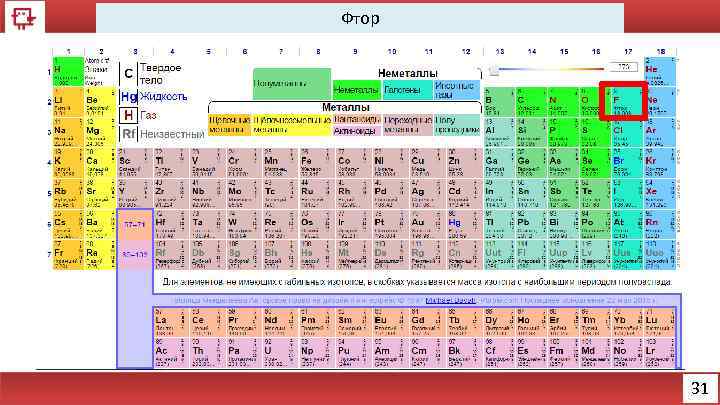Select the copper Cu element cell
This screenshot has height=405, width=720.
click(427, 163)
